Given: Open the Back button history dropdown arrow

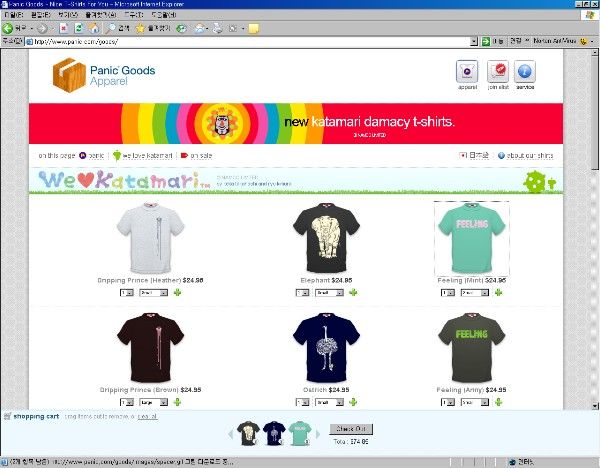Looking at the screenshot, I should click(31, 28).
